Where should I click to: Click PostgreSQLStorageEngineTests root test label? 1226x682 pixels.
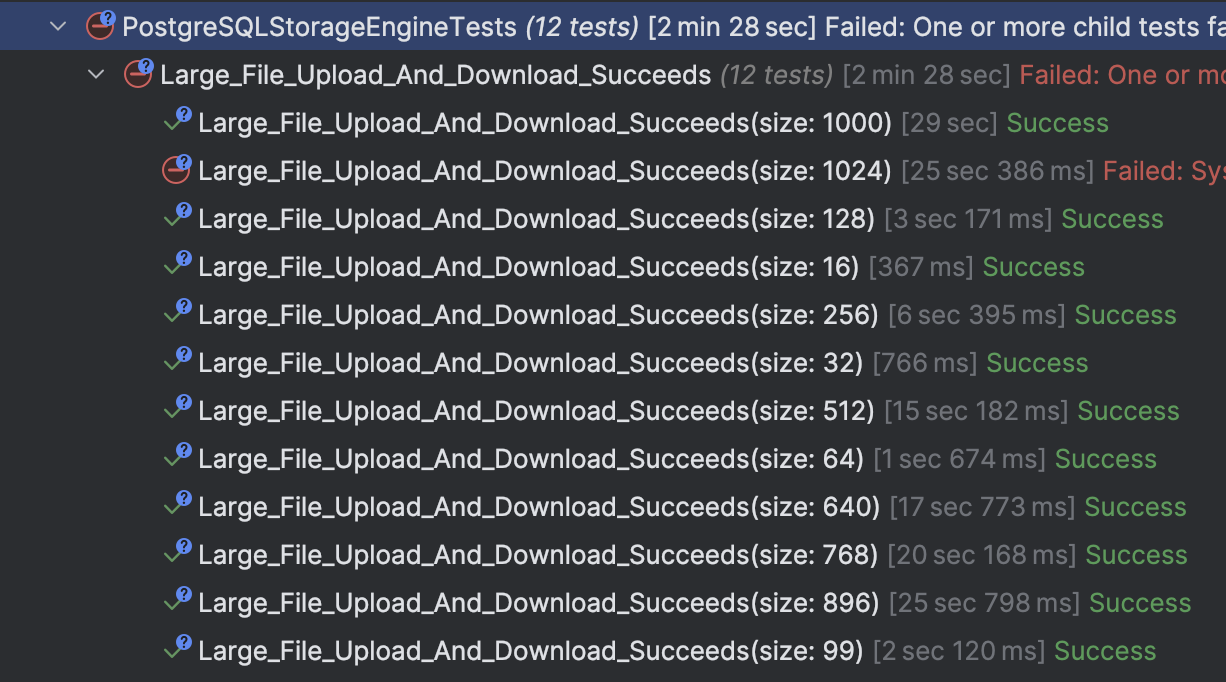click(319, 27)
